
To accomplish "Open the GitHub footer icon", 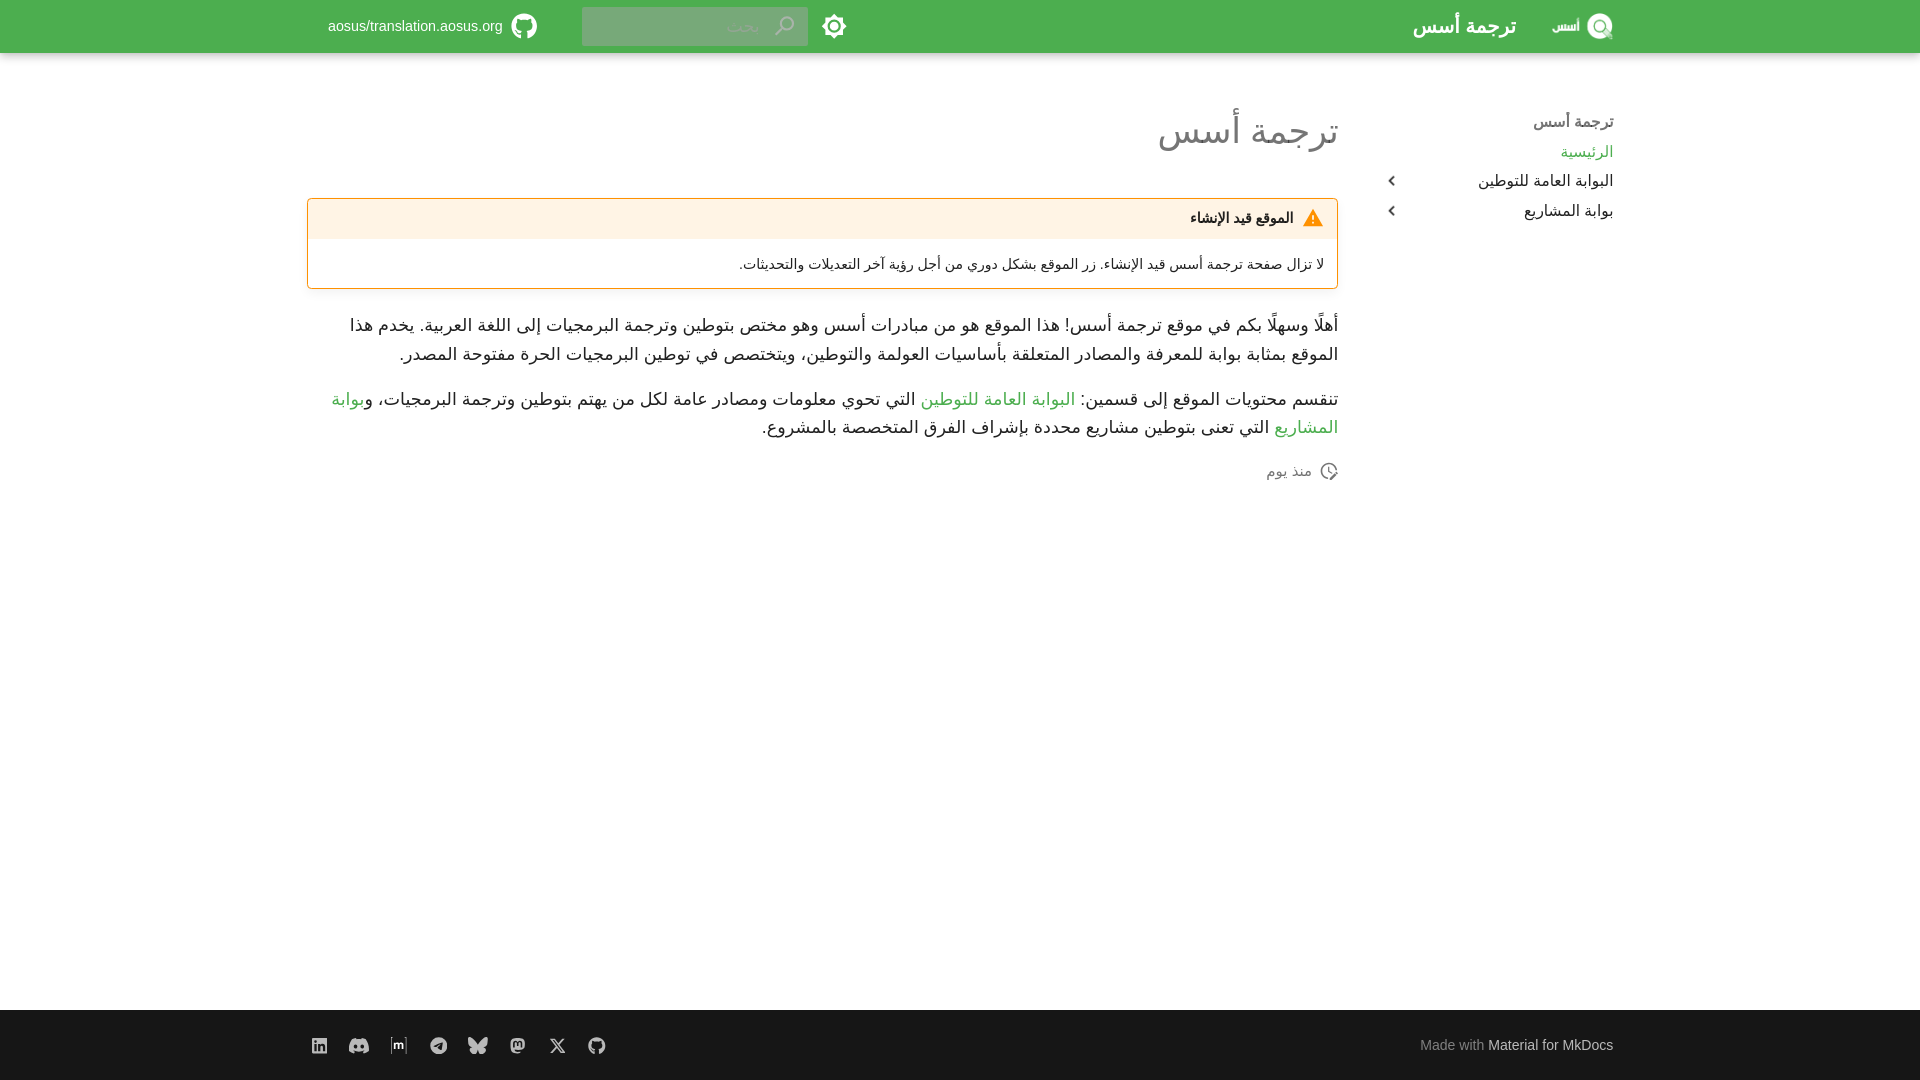I will (597, 1045).
